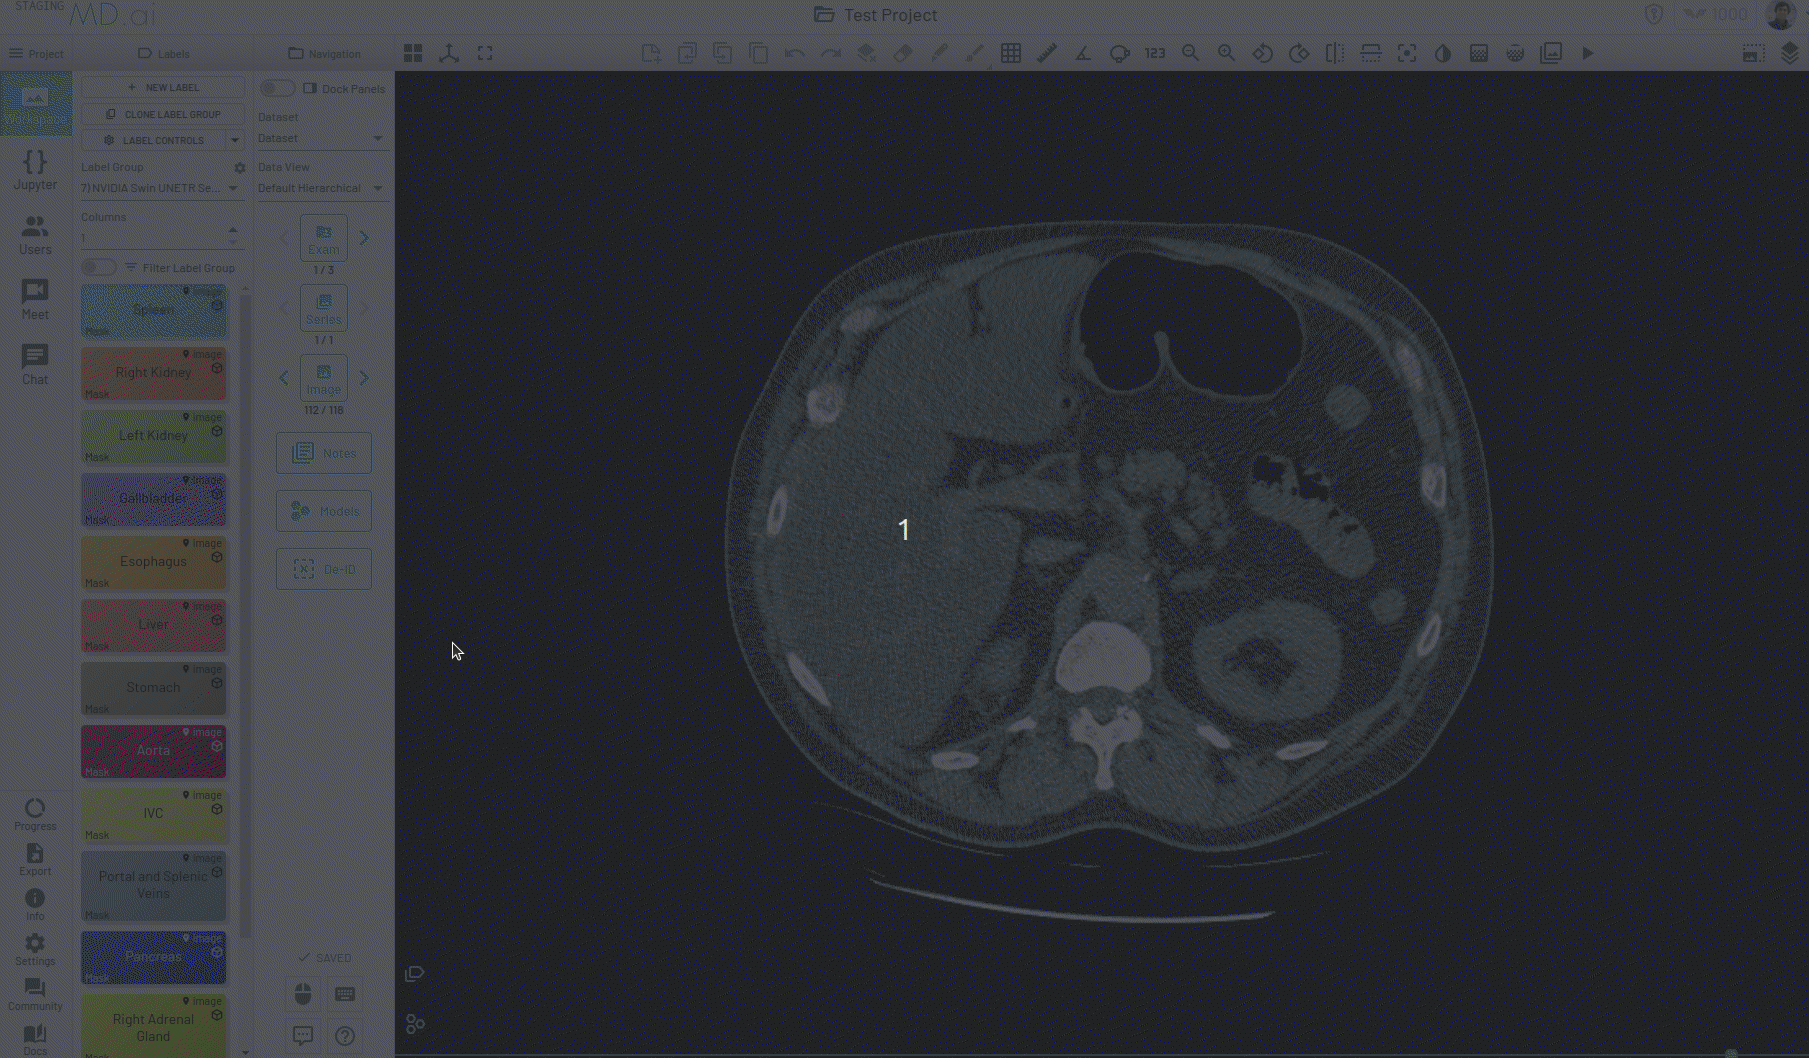
Task: Undo the last annotation action
Action: click(795, 53)
